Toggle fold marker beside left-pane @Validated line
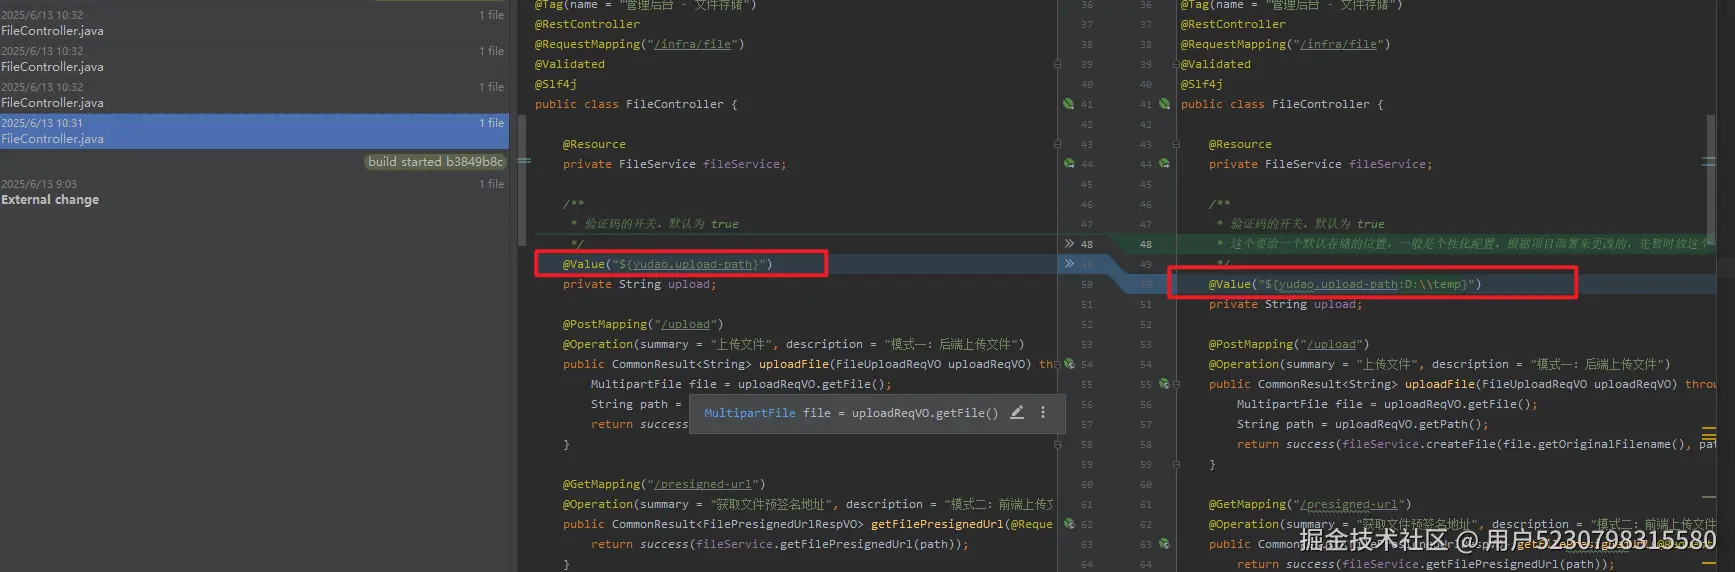This screenshot has width=1735, height=572. 1057,64
